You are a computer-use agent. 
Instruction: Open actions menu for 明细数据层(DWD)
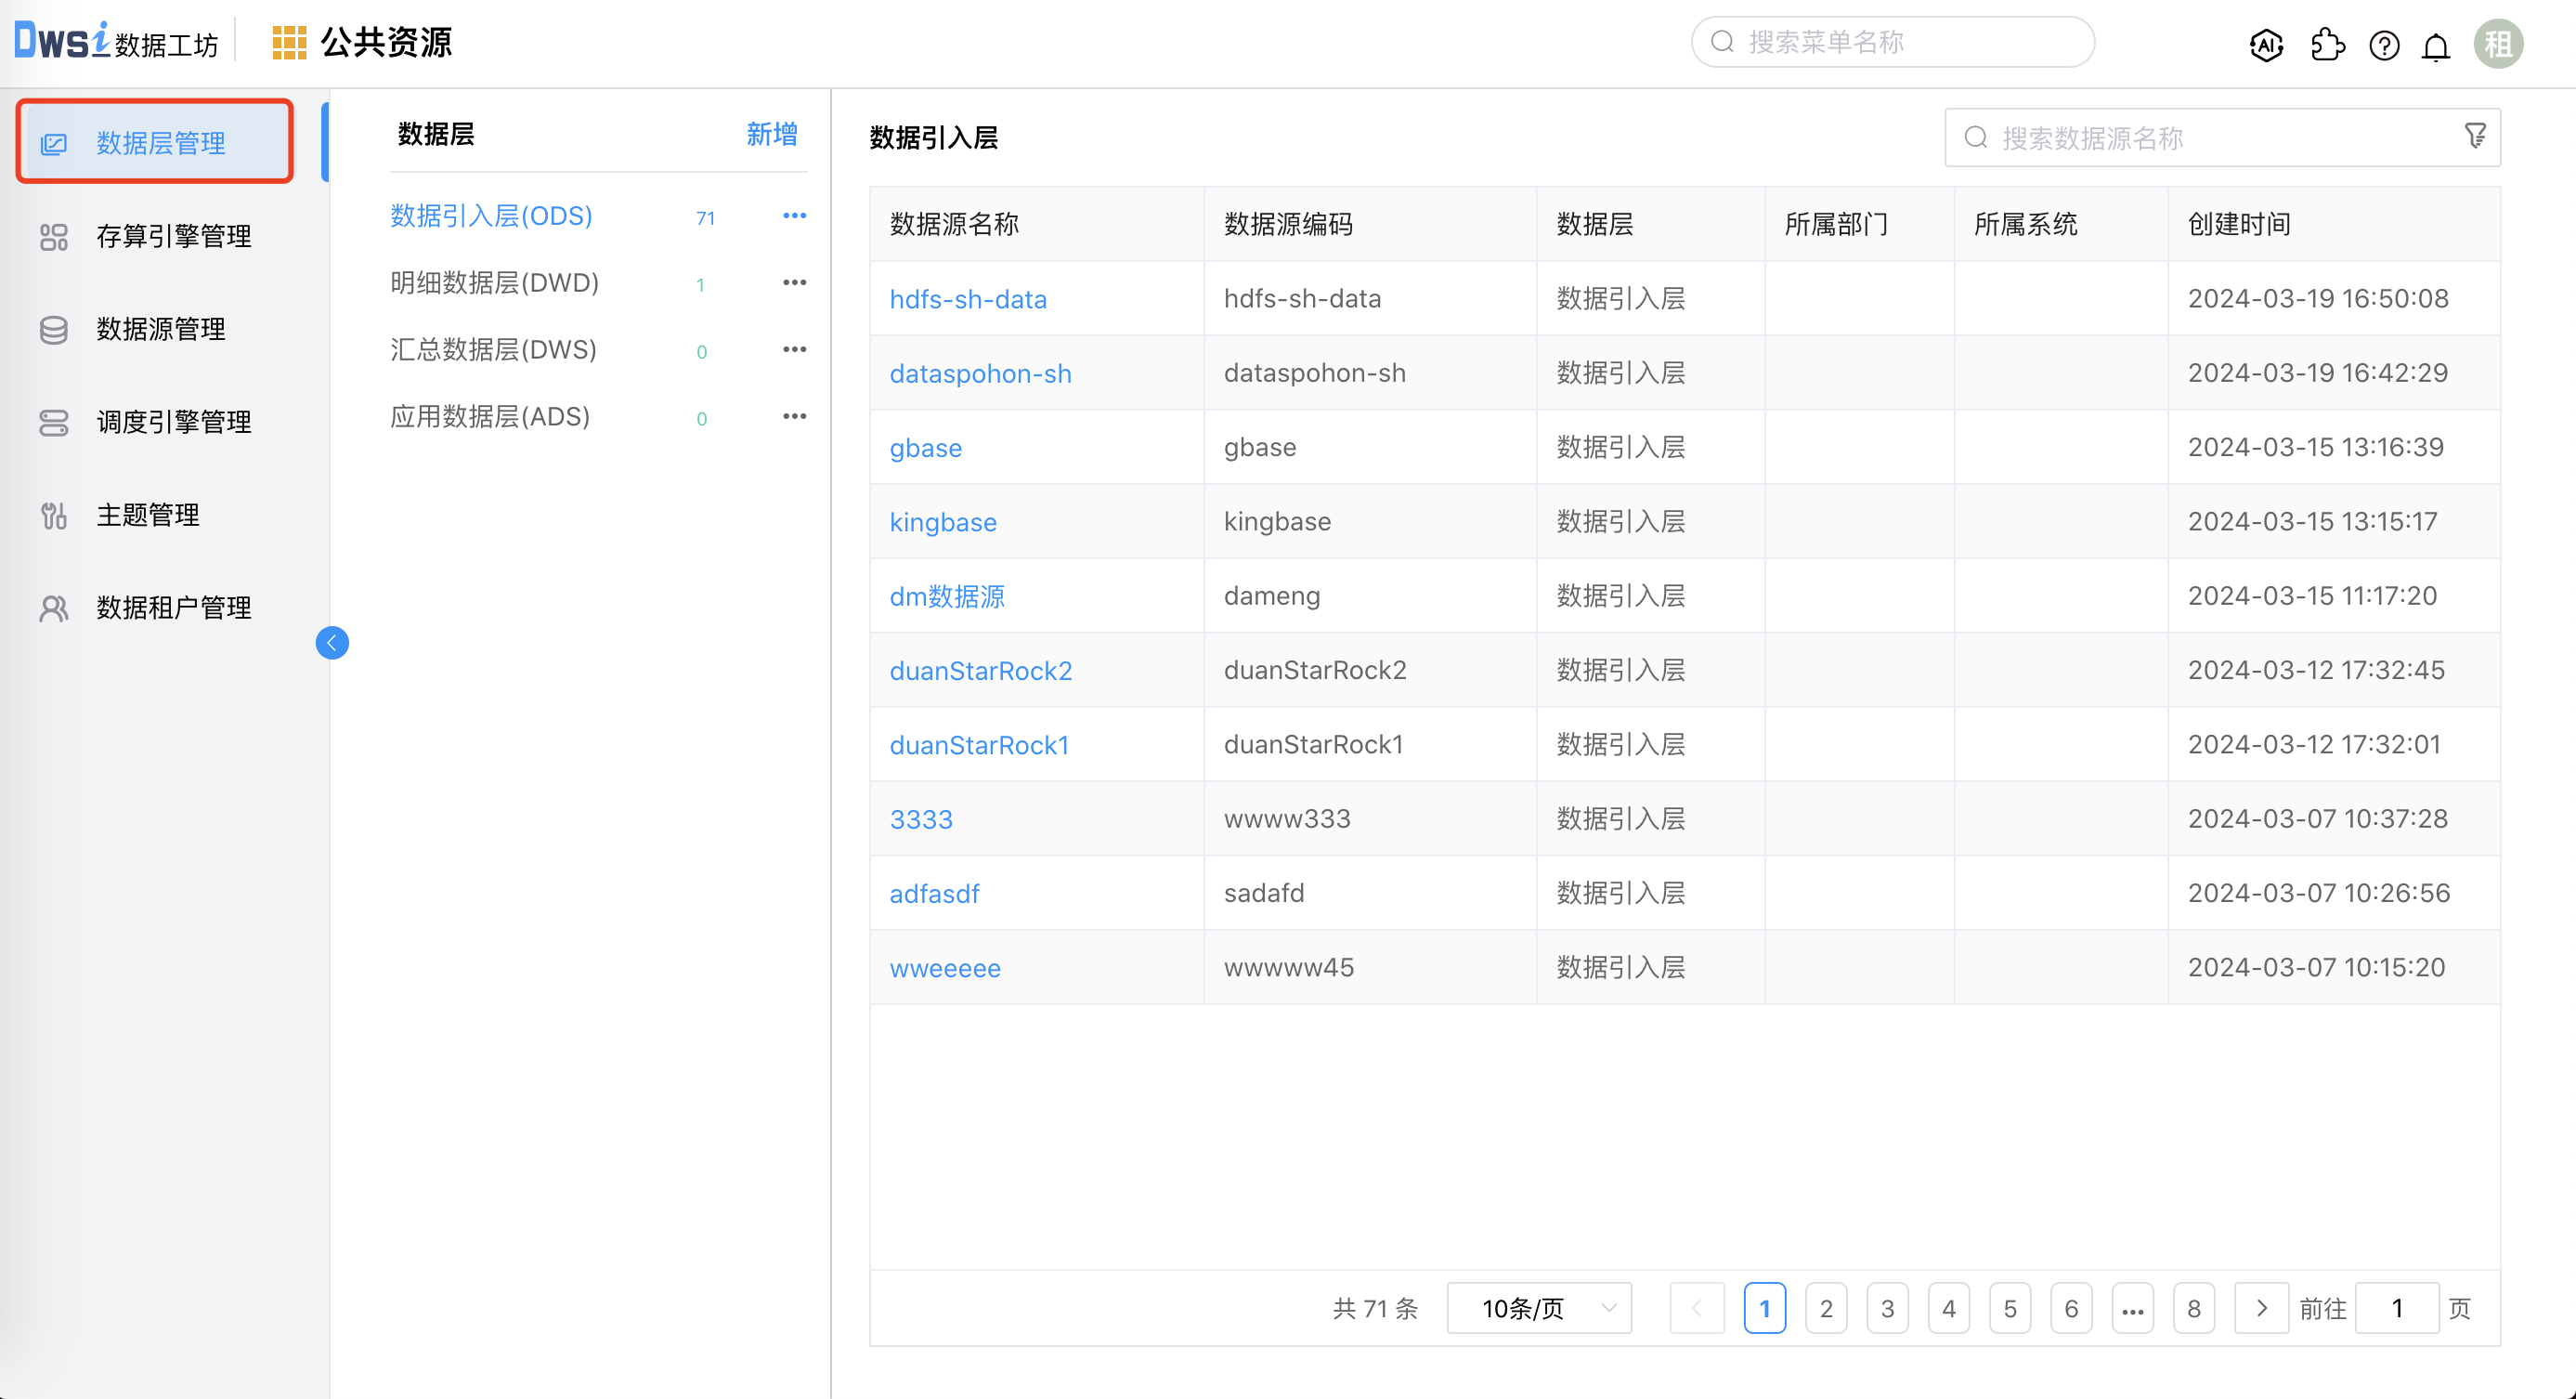point(794,282)
